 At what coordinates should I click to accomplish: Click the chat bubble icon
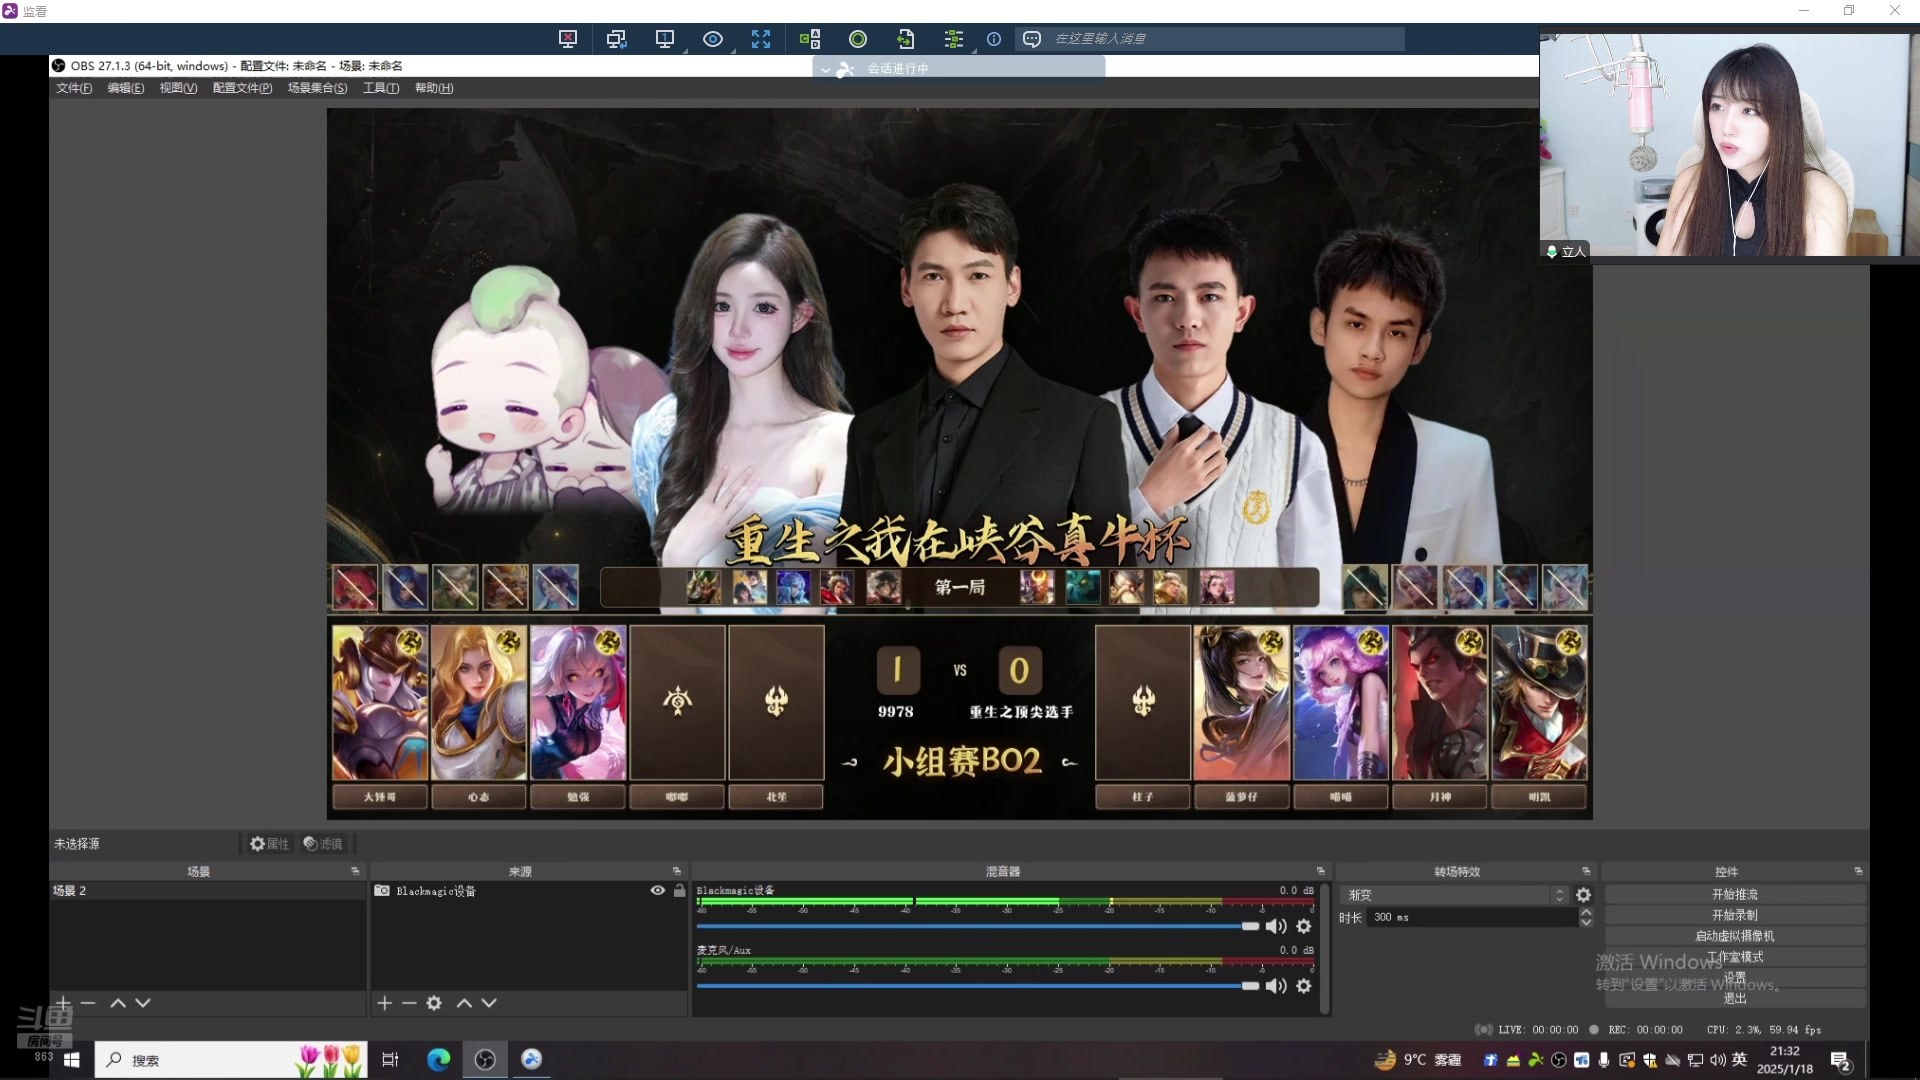click(1032, 39)
